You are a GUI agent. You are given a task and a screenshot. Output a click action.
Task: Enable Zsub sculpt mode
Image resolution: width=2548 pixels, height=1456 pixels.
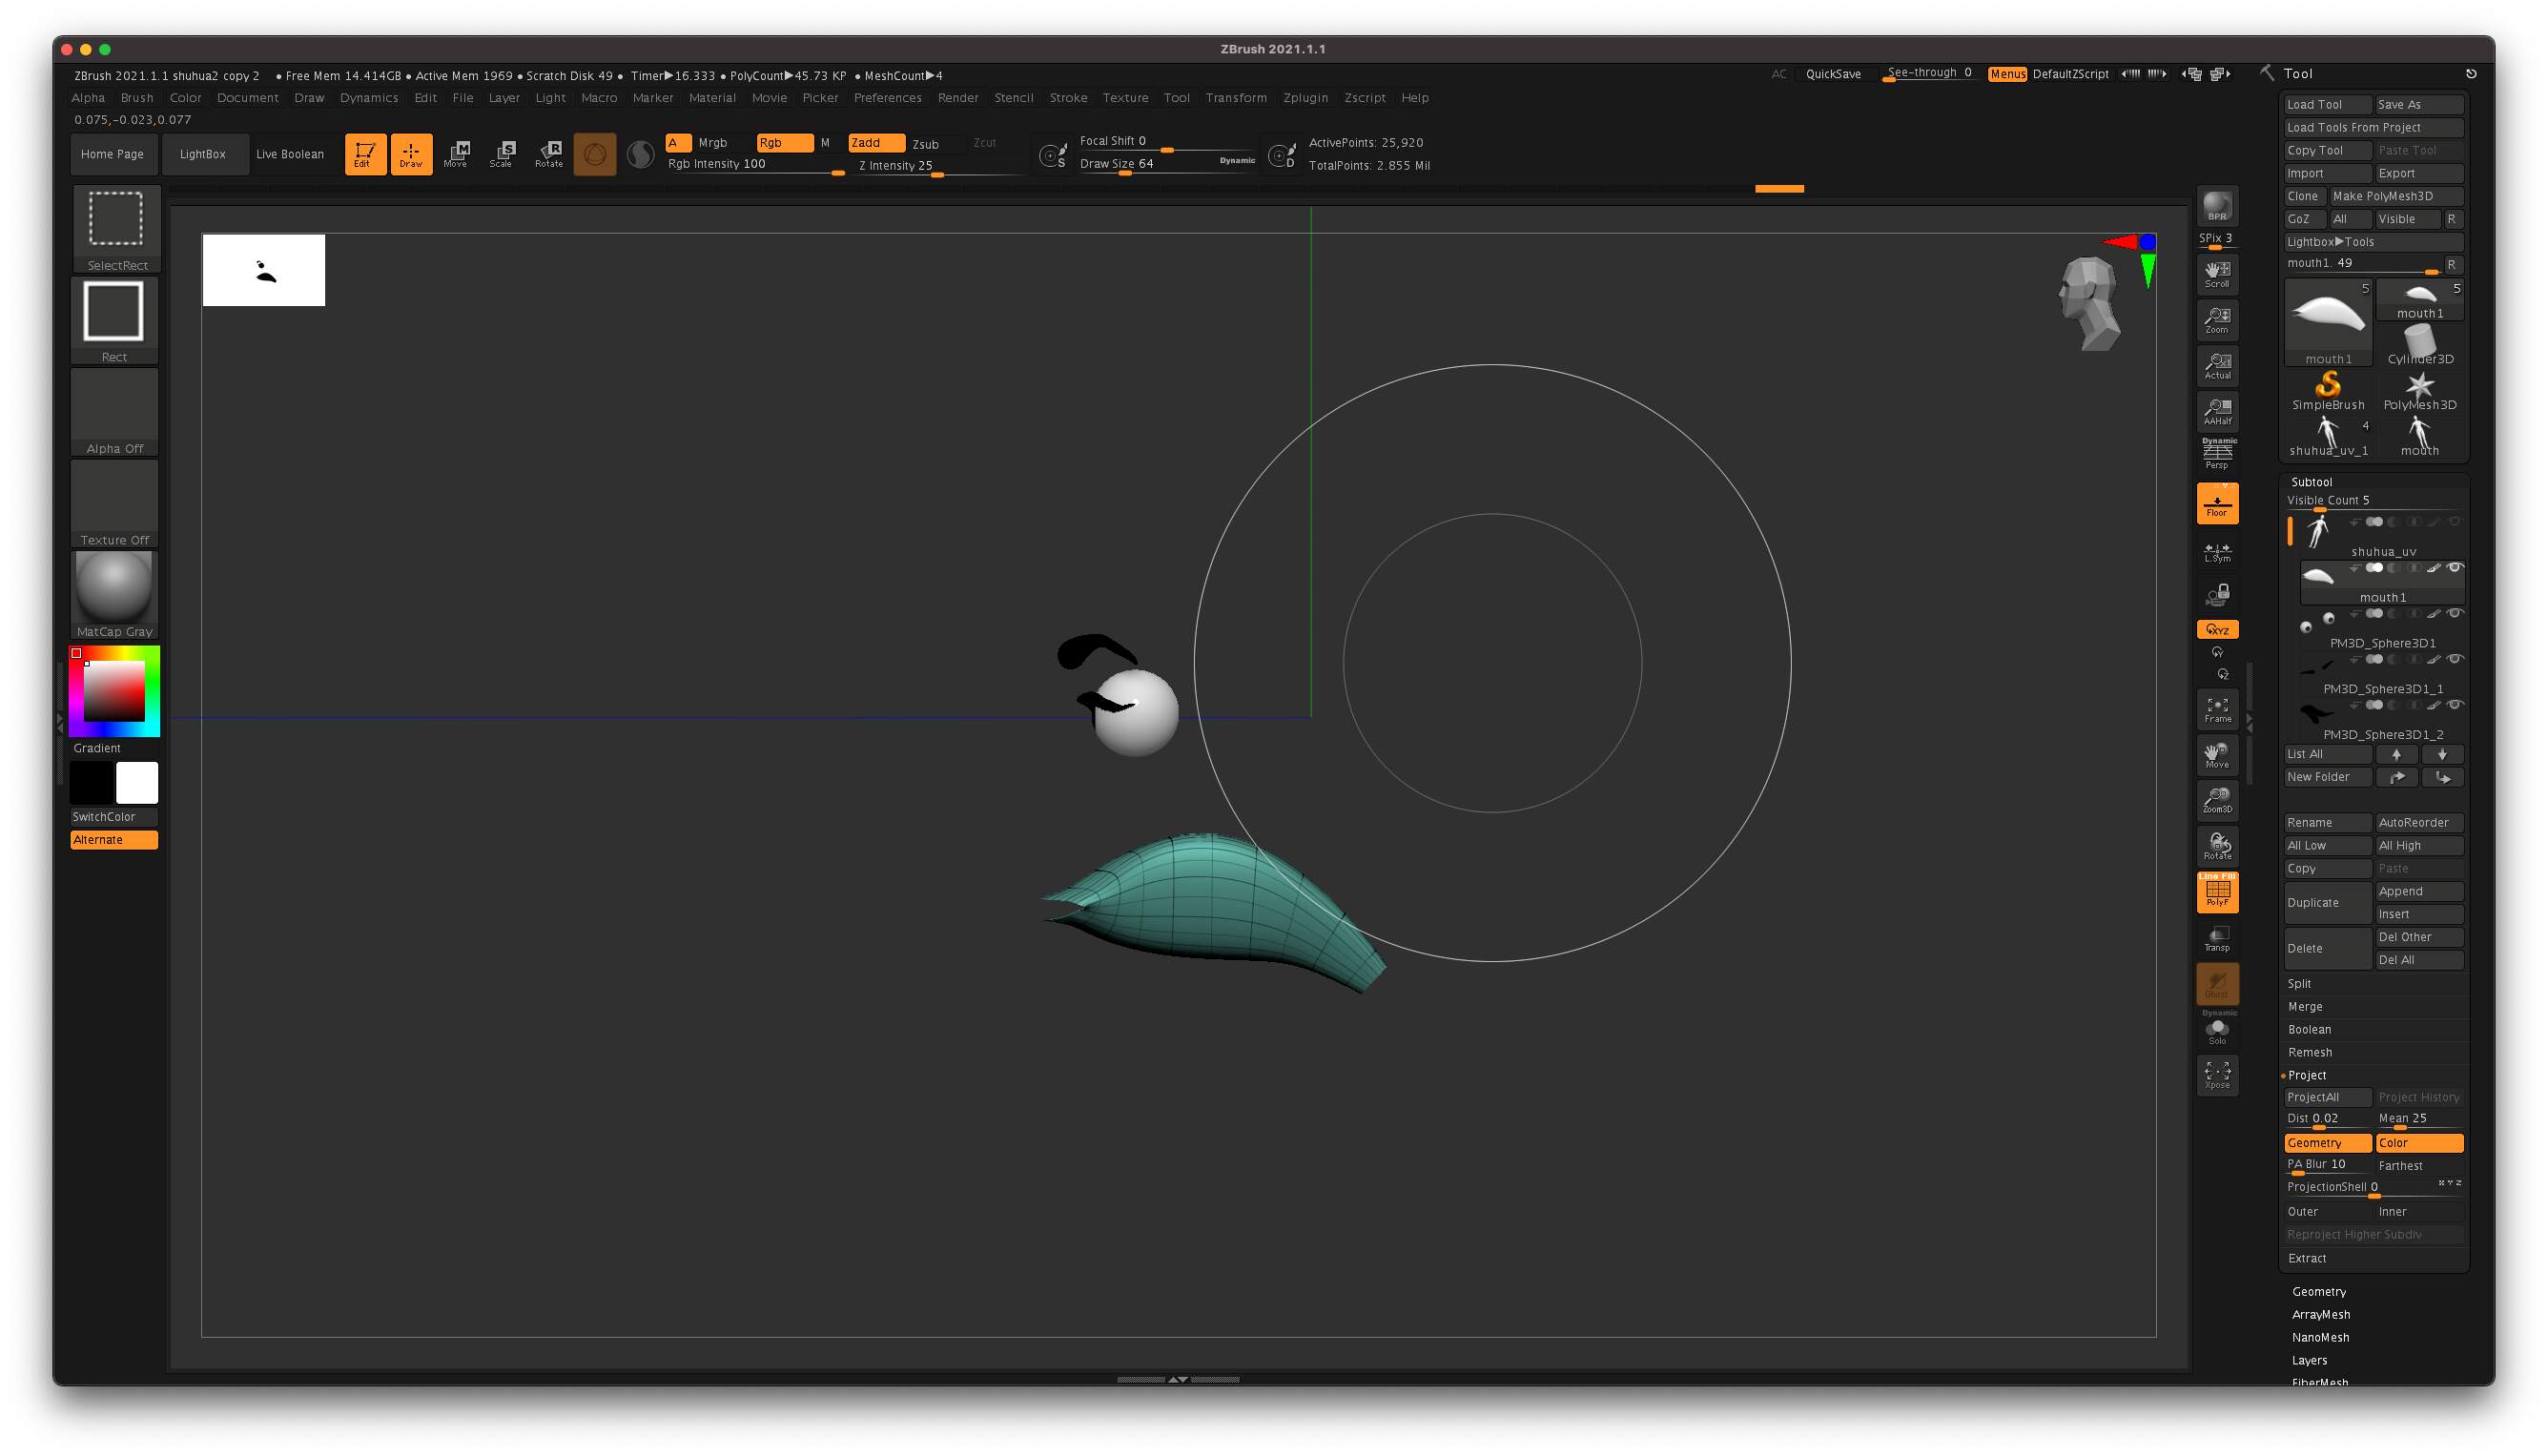[926, 144]
